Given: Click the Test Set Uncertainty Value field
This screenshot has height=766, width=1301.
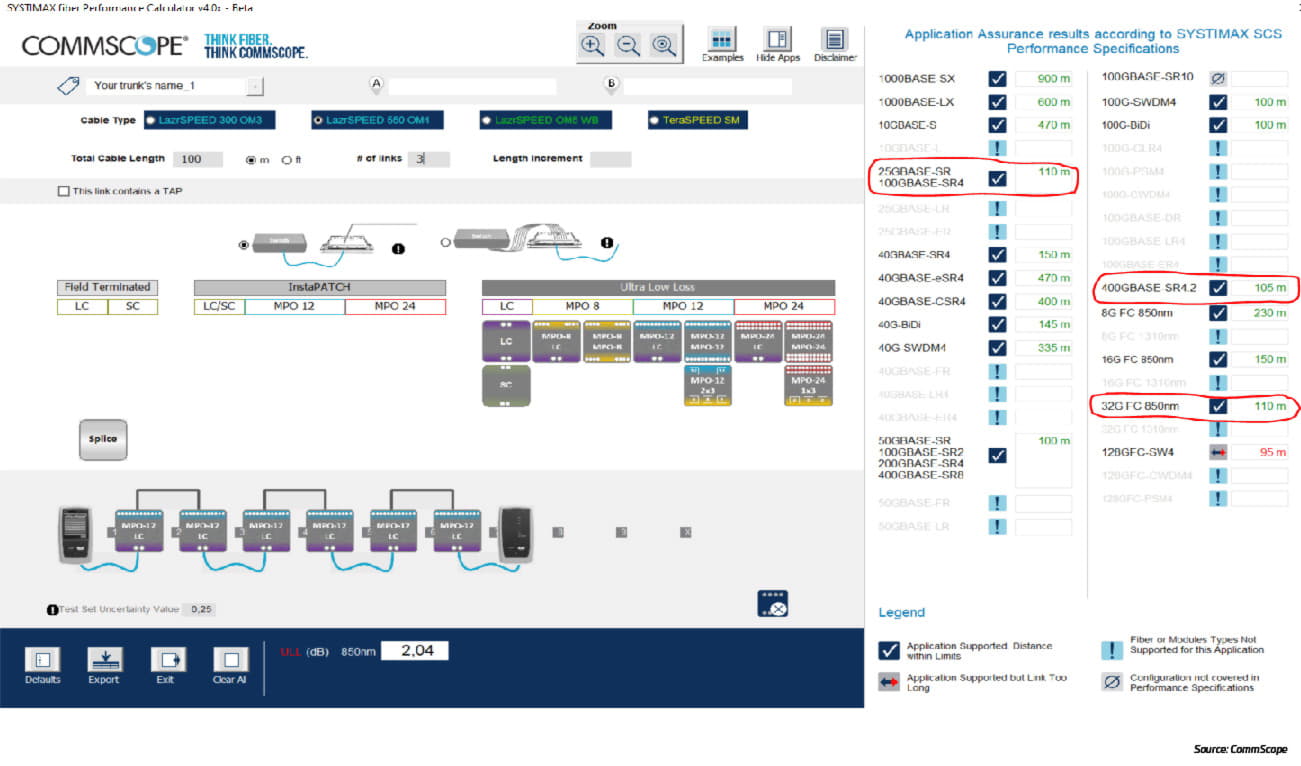Looking at the screenshot, I should [199, 609].
